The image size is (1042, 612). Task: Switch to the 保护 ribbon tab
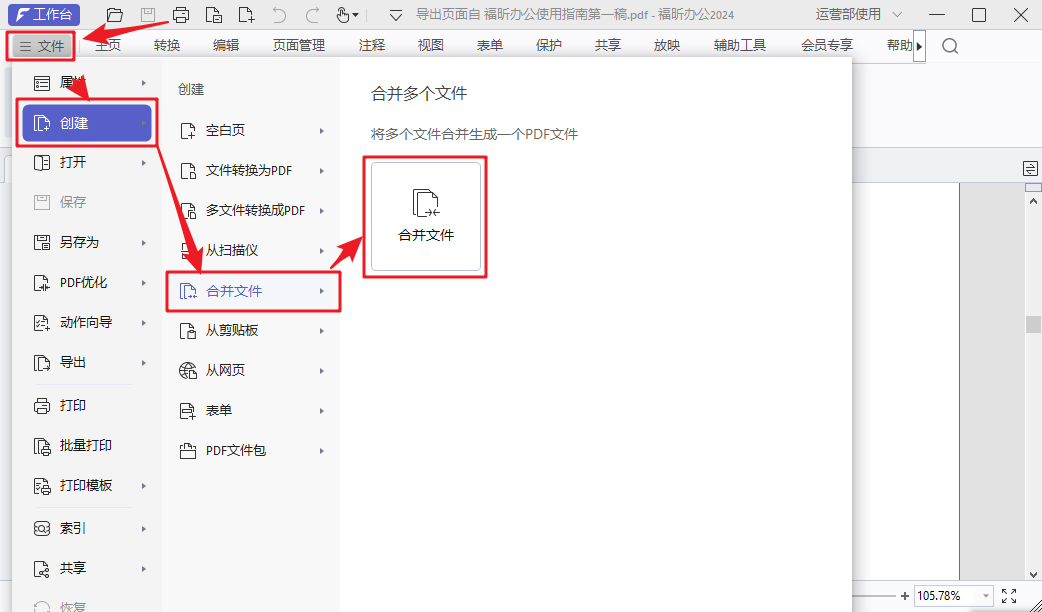pos(549,45)
